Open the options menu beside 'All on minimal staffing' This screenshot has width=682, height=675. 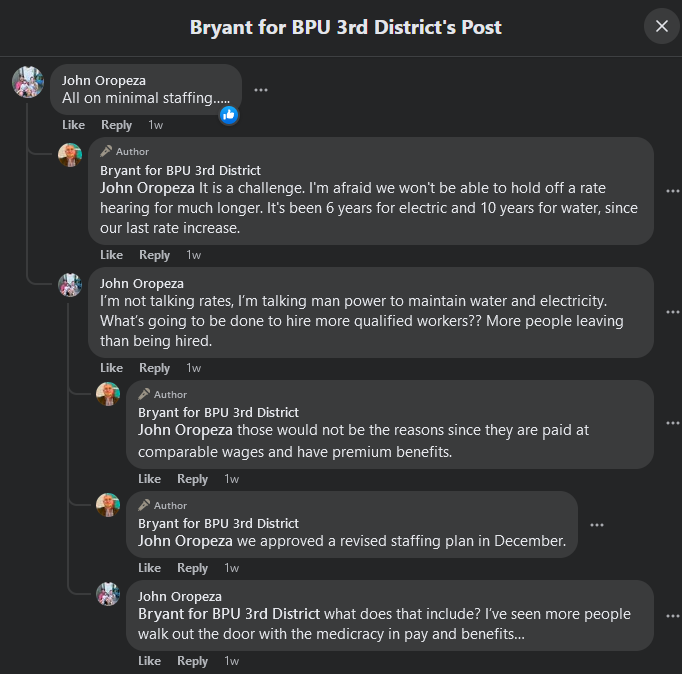[x=261, y=90]
